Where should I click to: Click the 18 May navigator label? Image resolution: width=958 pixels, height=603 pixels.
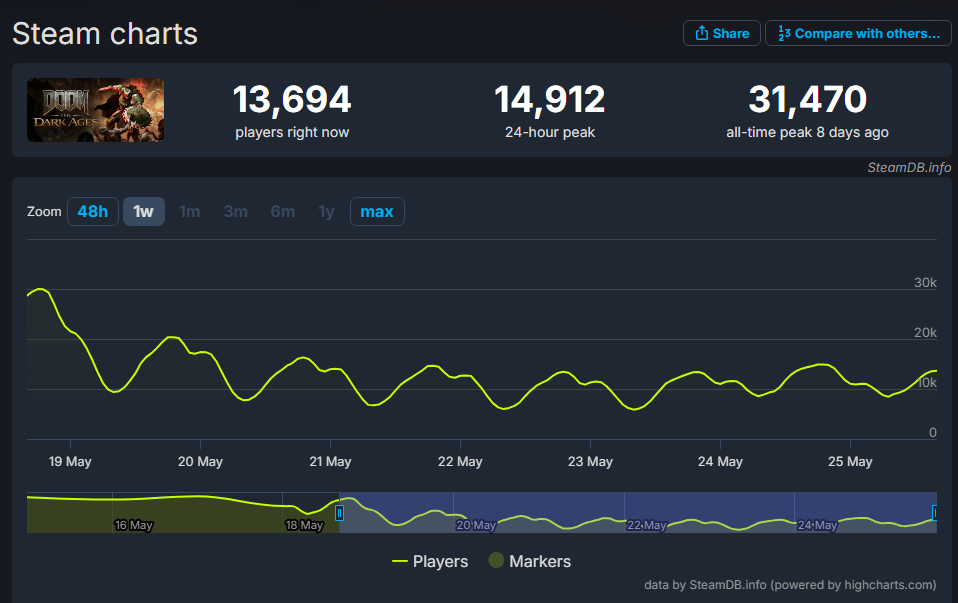click(x=304, y=525)
